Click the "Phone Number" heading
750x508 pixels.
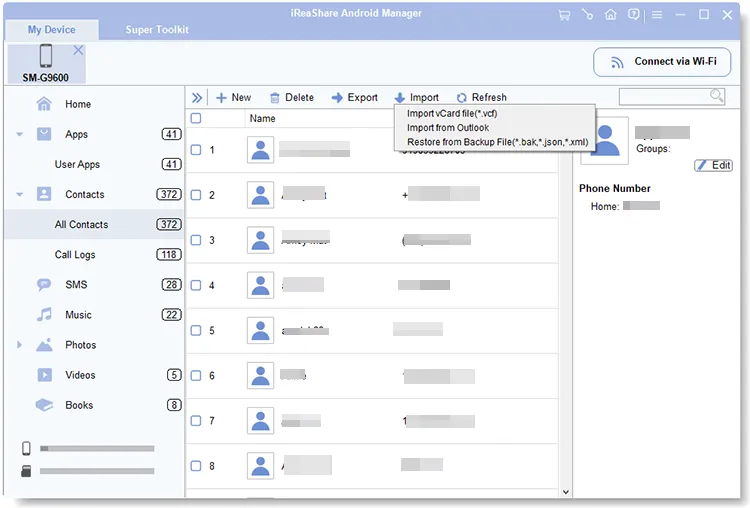[x=615, y=188]
